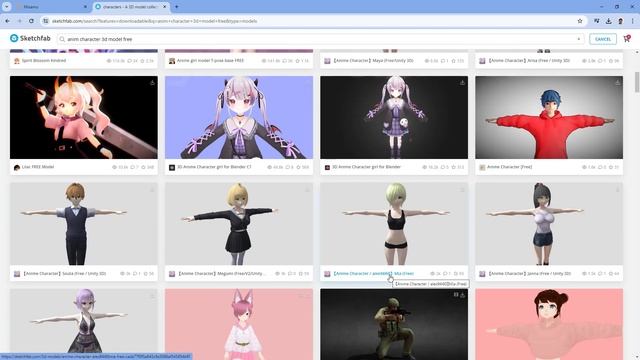Image resolution: width=640 pixels, height=360 pixels.
Task: View site information icon in address bar
Action: pos(46,21)
